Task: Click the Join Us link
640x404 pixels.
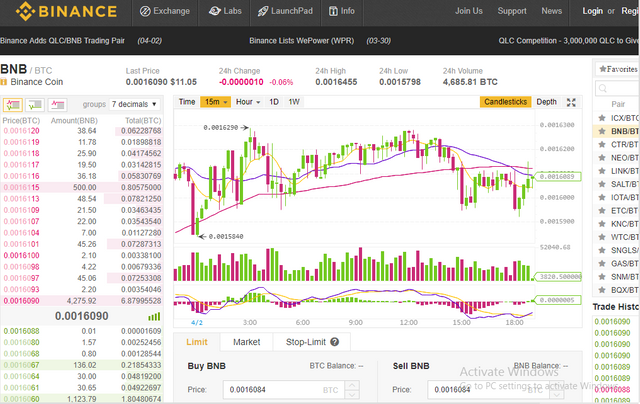Action: [x=469, y=11]
